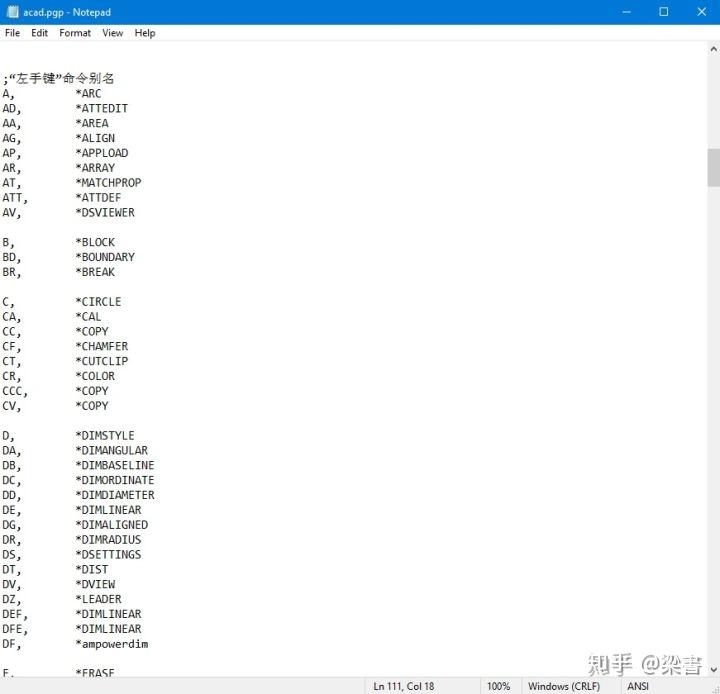This screenshot has width=720, height=694.
Task: Click the ATT, alias text
Action: click(x=15, y=198)
